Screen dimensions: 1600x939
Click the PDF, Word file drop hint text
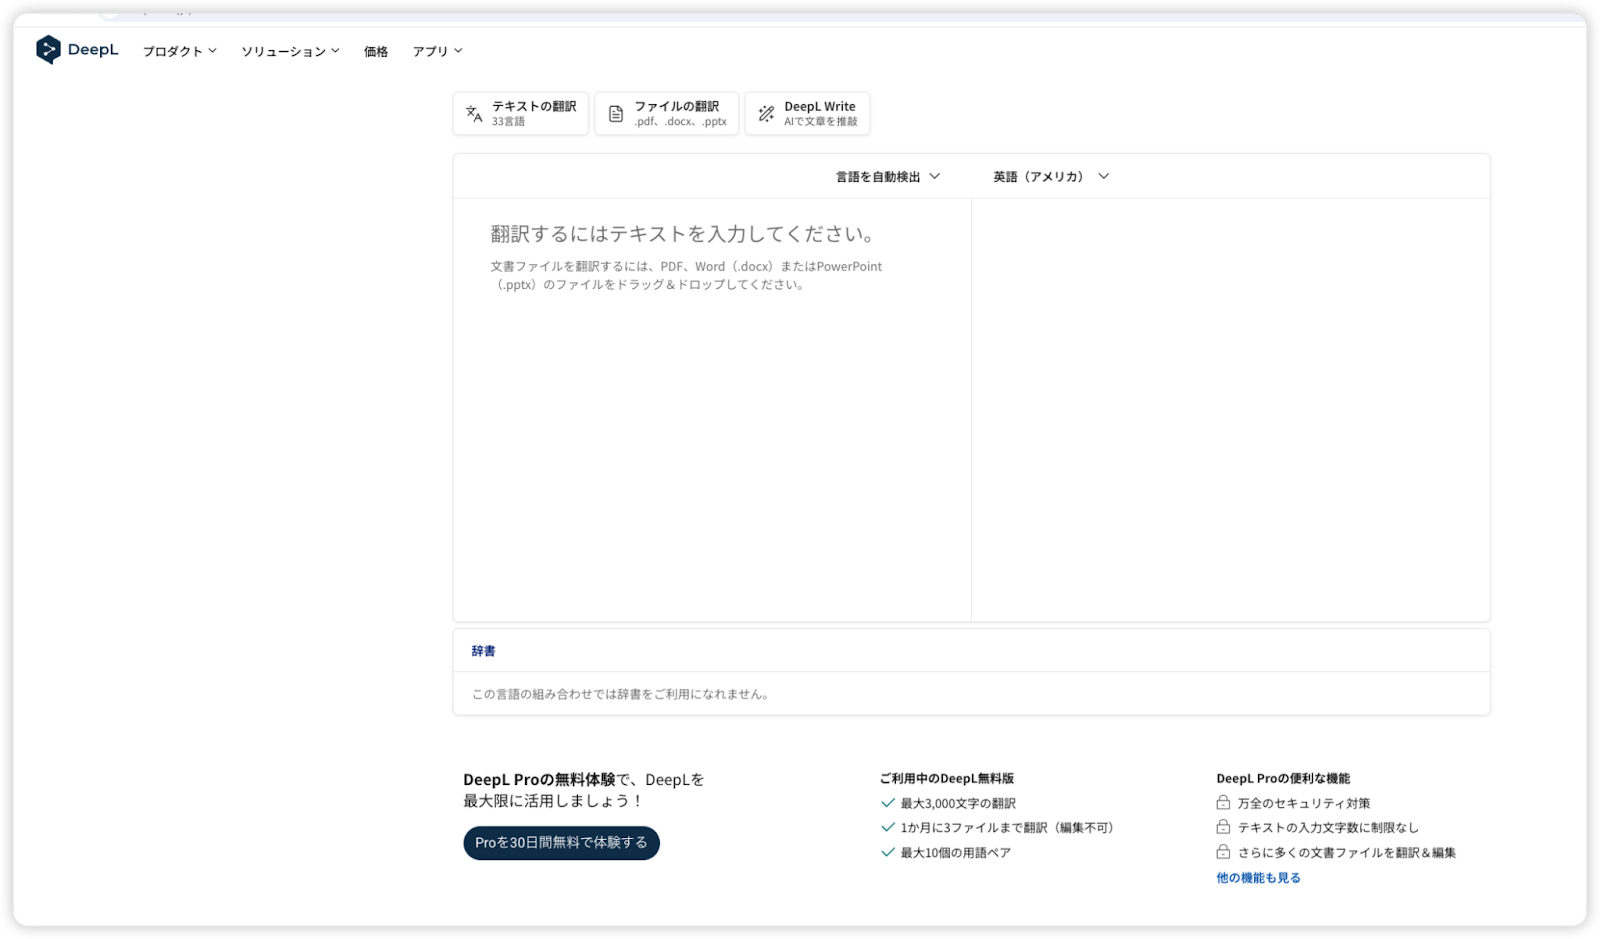pyautogui.click(x=686, y=276)
